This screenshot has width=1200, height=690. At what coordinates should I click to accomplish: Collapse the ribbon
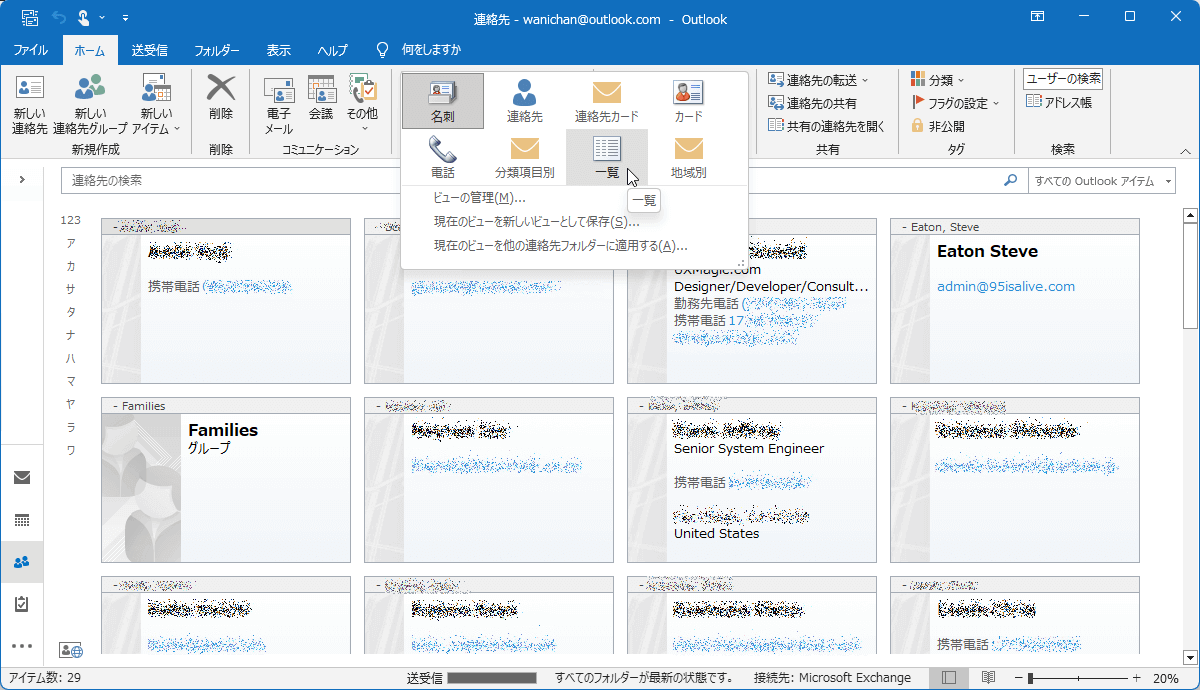click(1185, 152)
